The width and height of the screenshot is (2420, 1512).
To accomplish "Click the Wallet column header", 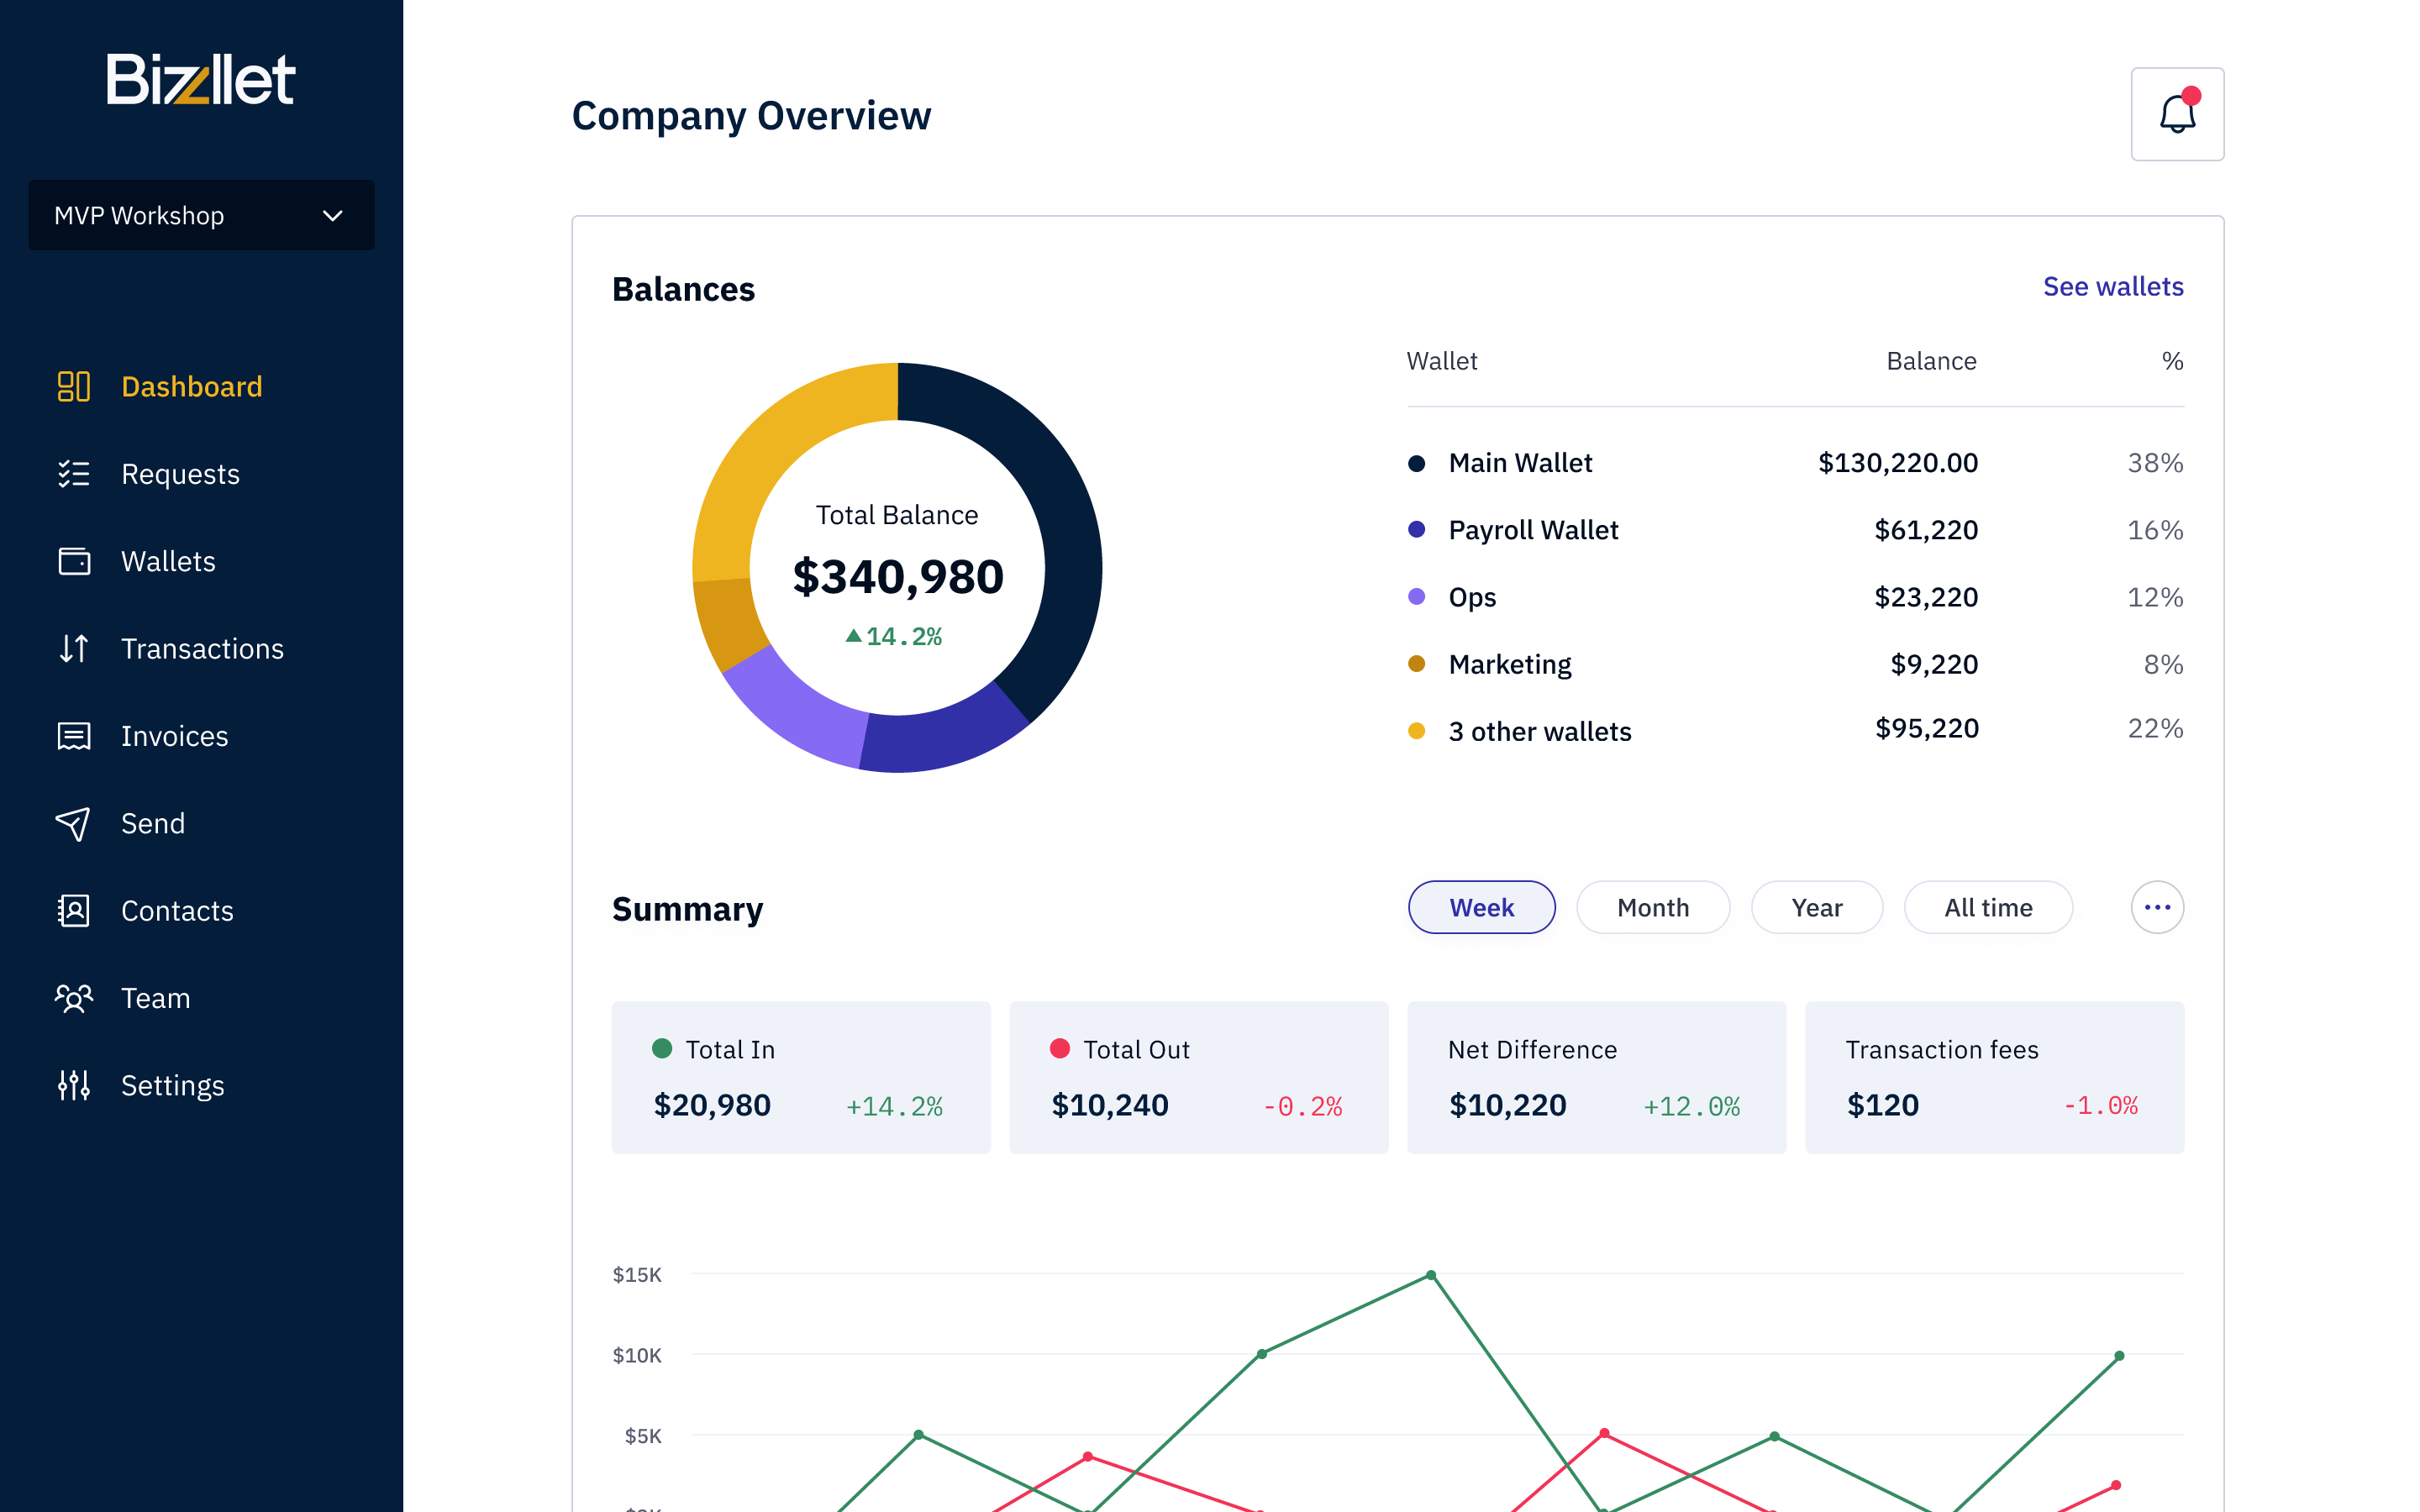I will 1442,361.
